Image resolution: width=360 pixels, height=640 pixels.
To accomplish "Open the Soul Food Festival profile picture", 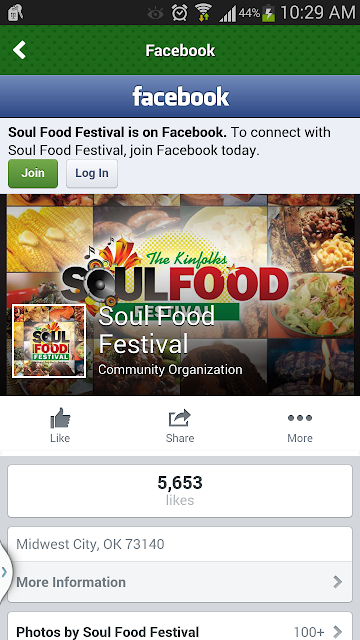I will click(x=49, y=341).
